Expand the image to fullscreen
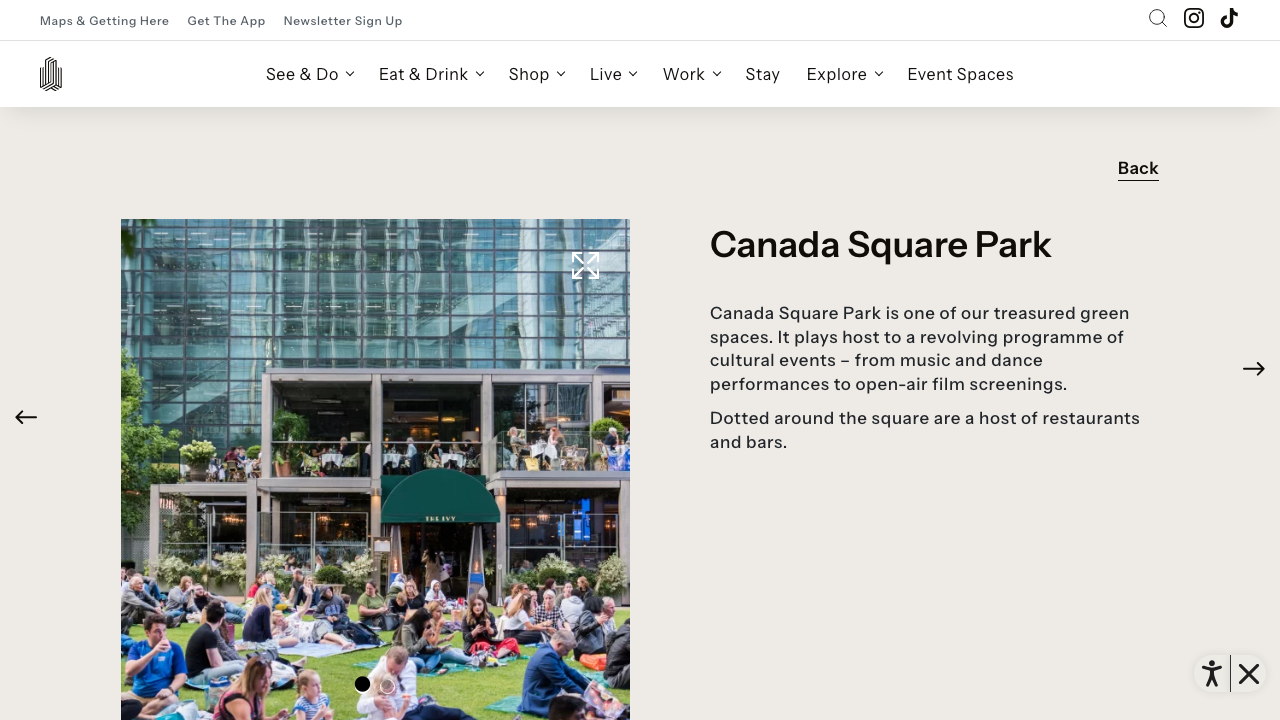Screen dimensions: 1280x720 [585, 266]
